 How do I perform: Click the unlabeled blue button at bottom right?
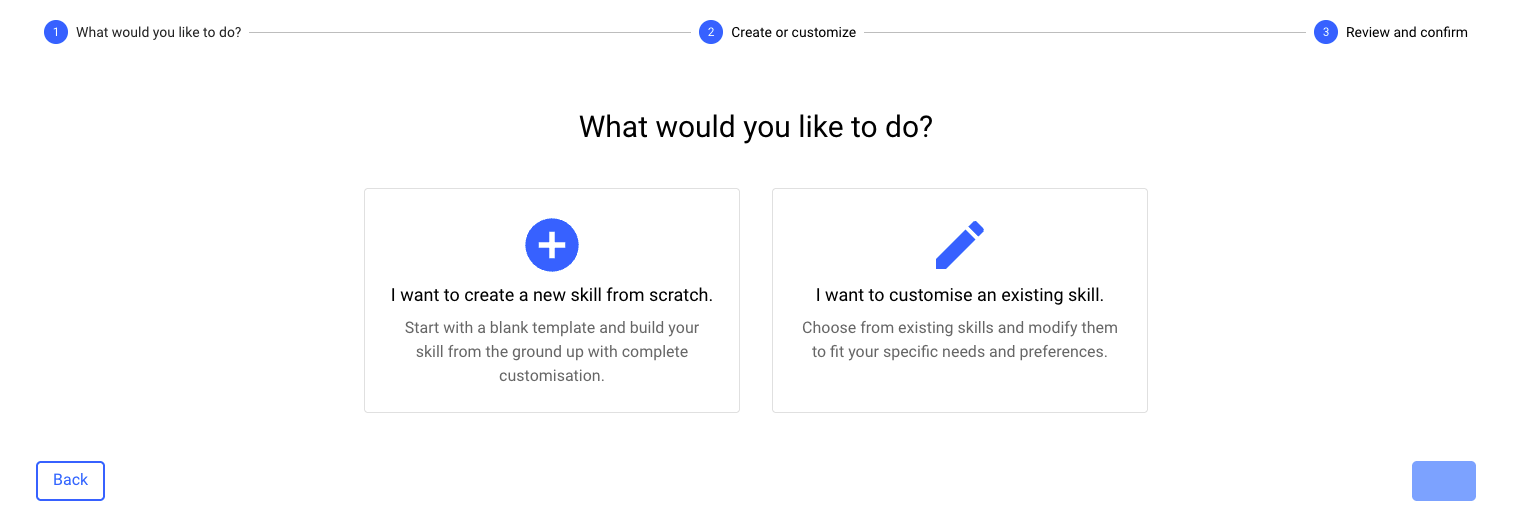tap(1443, 481)
